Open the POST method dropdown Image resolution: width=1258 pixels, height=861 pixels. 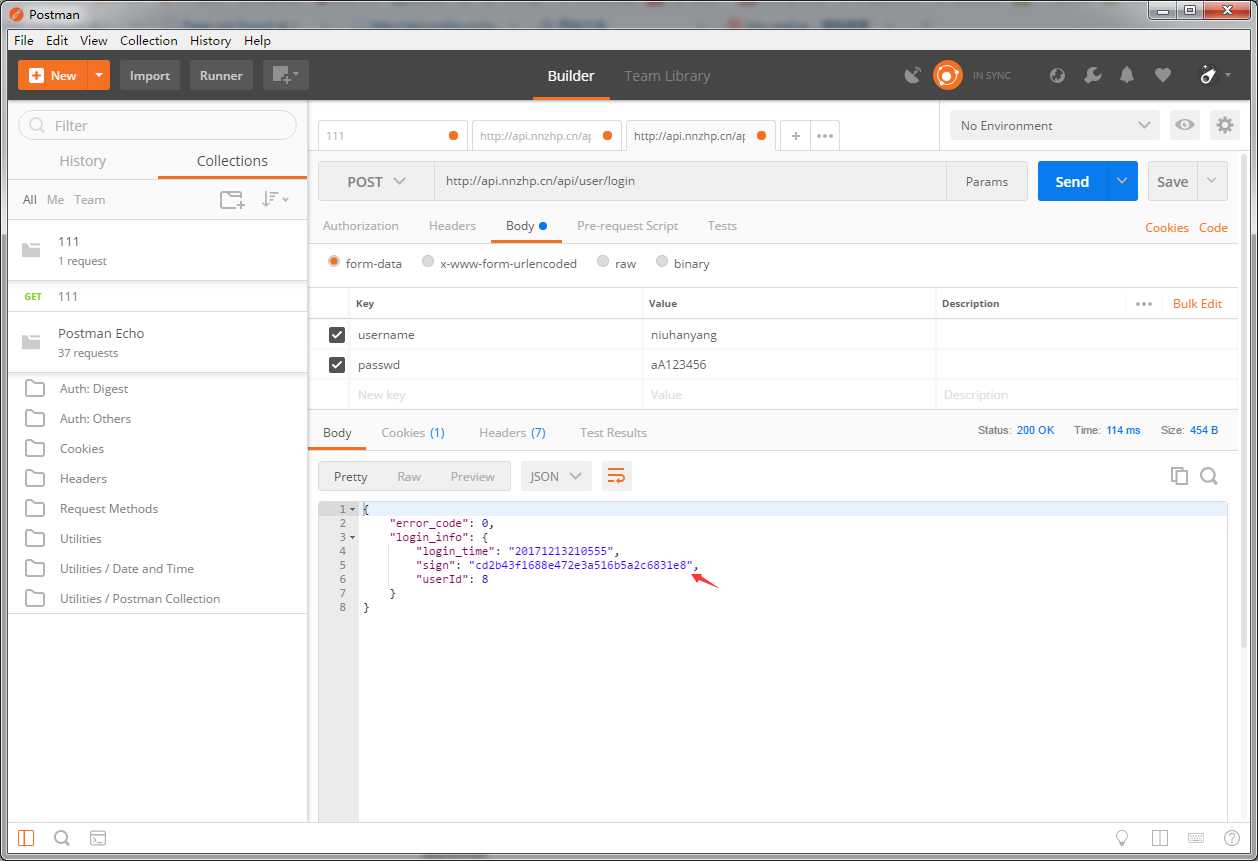(x=376, y=181)
